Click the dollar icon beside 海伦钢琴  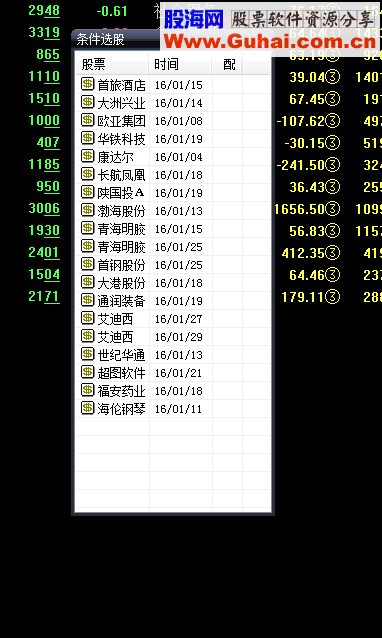pos(87,408)
